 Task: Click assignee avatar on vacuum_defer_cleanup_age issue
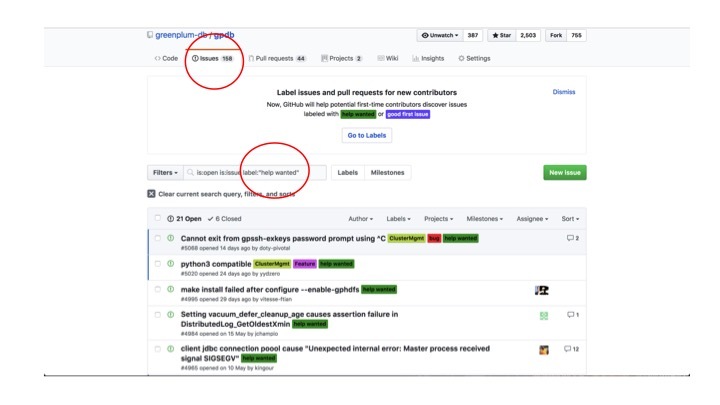coord(544,316)
